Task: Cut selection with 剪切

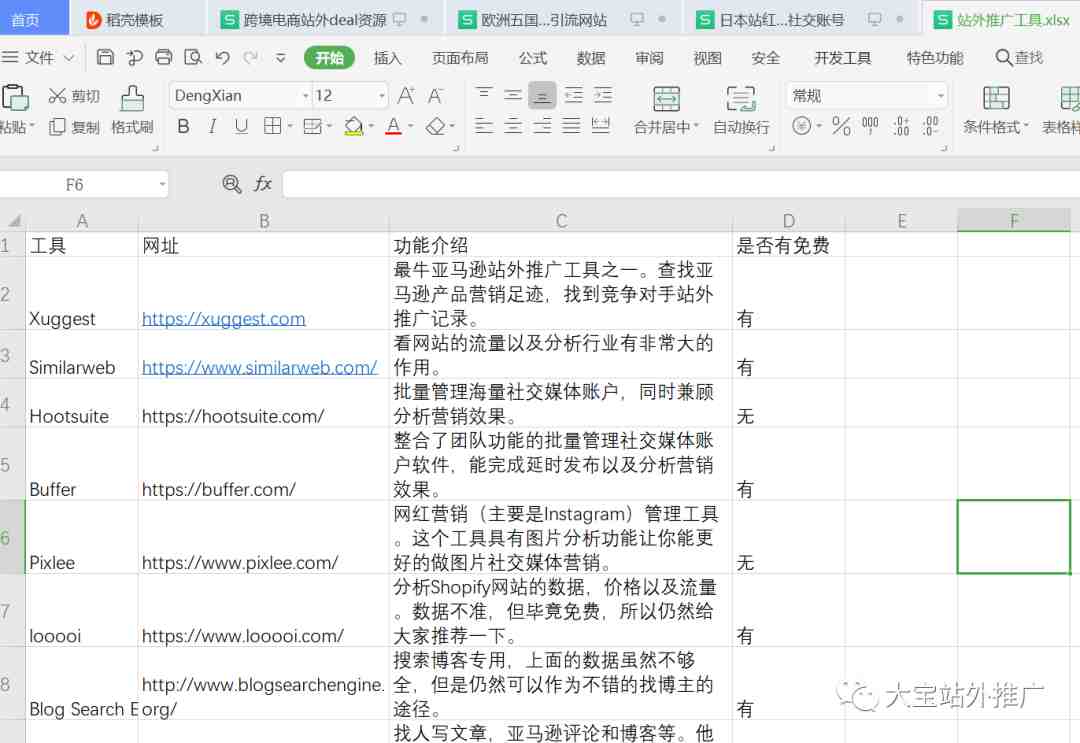Action: (x=74, y=96)
